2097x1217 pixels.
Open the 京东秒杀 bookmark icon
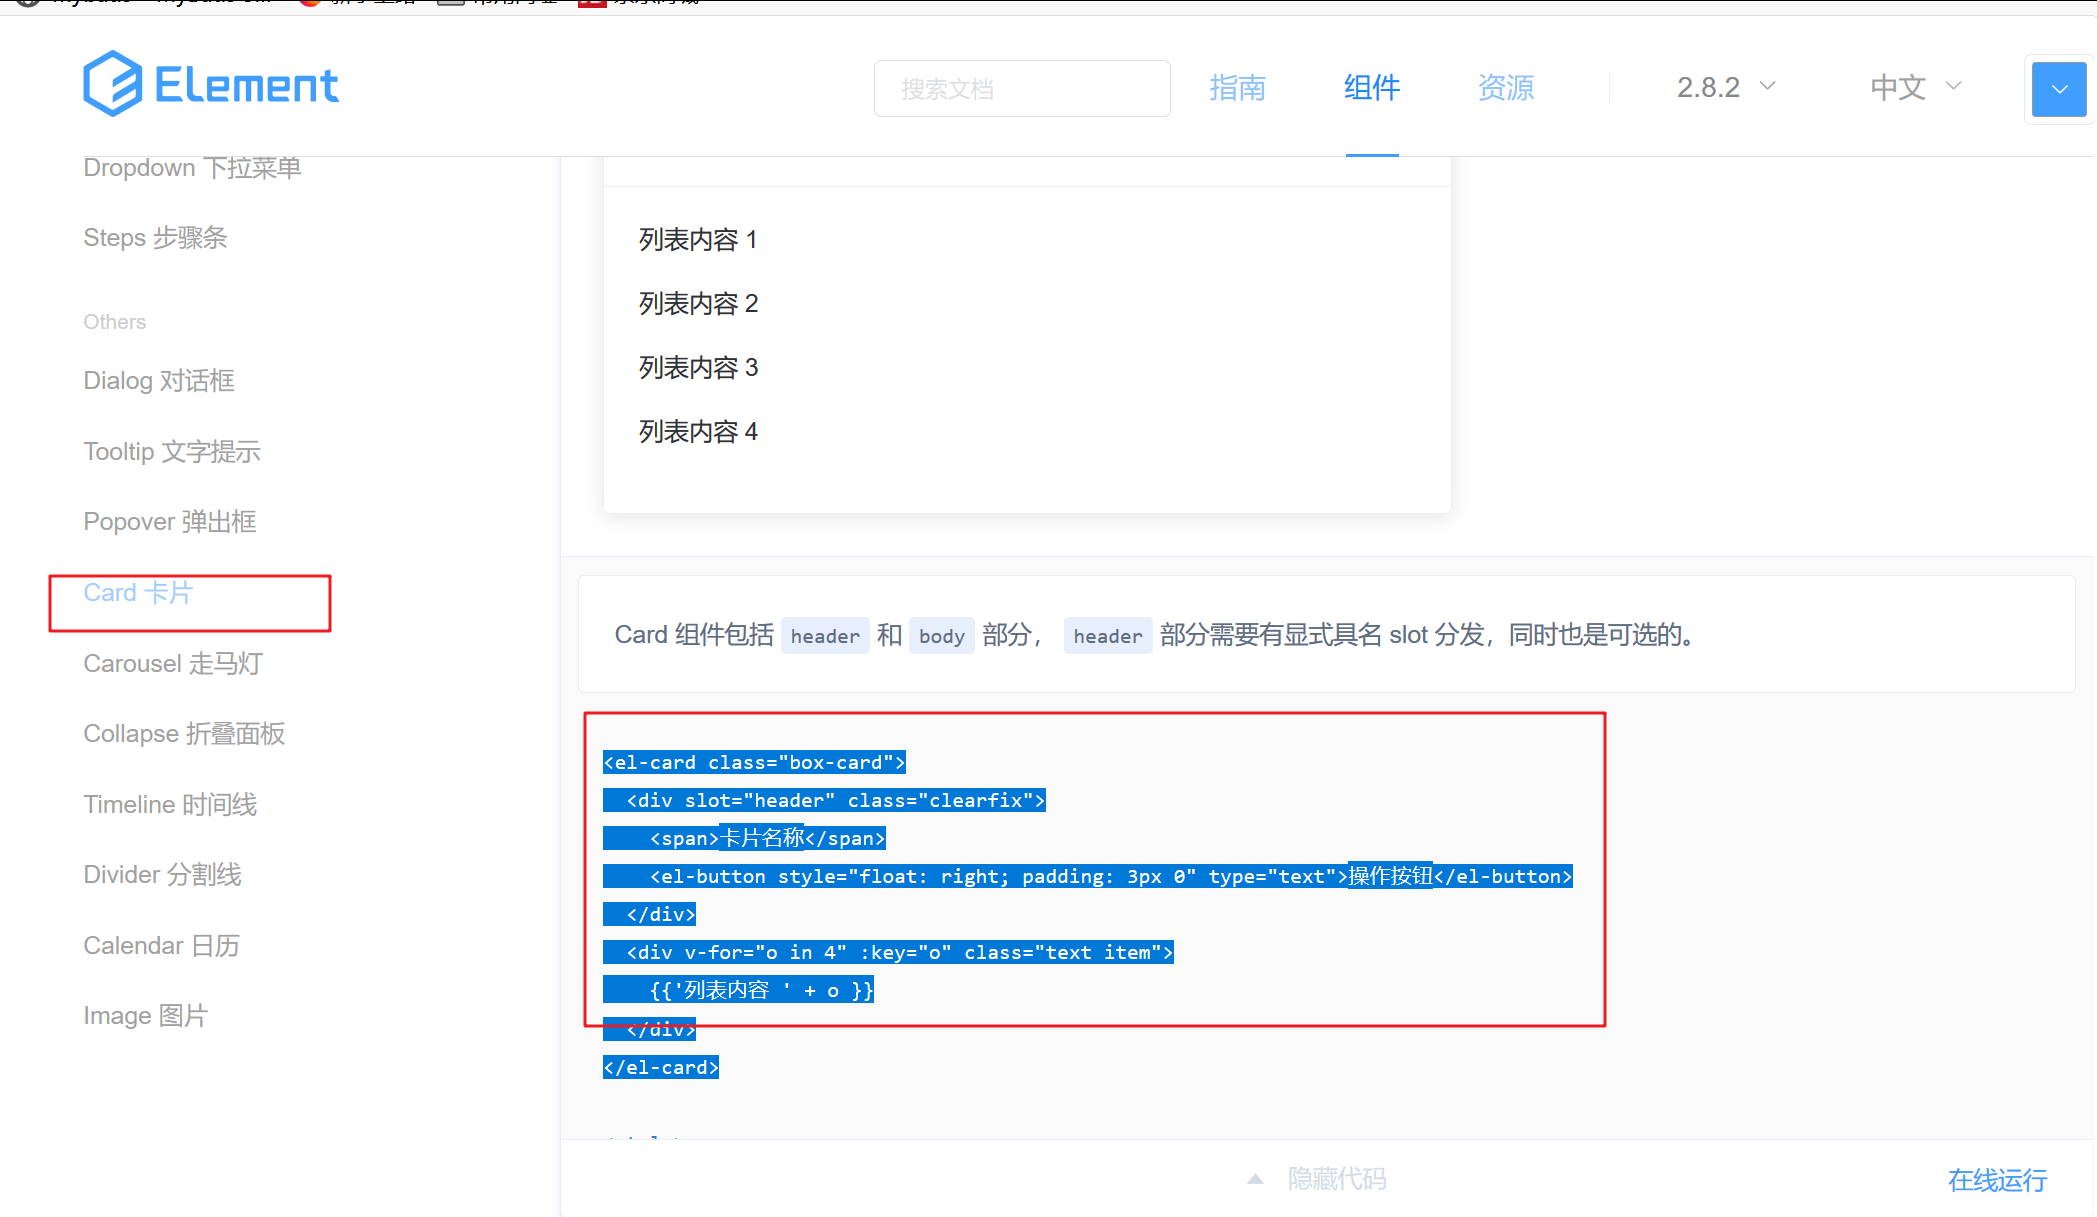coord(591,3)
